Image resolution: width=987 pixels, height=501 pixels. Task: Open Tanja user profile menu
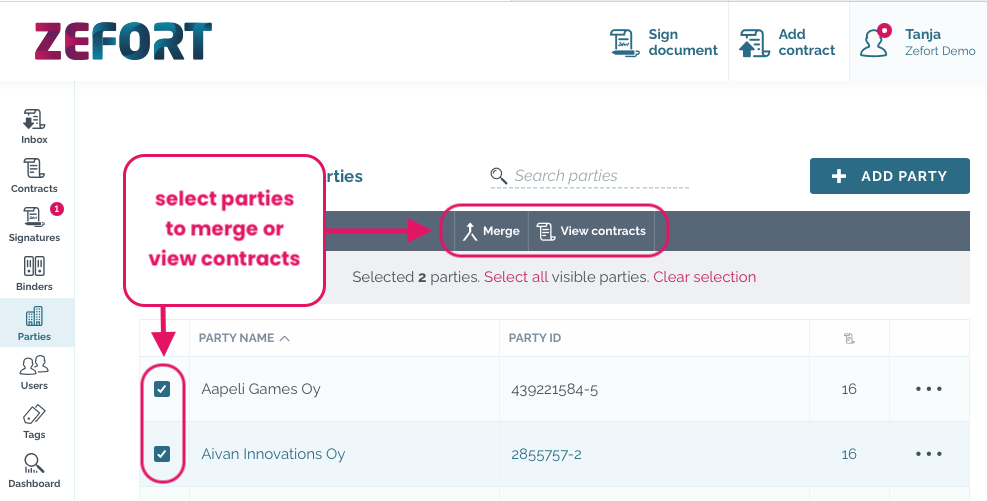(x=918, y=42)
